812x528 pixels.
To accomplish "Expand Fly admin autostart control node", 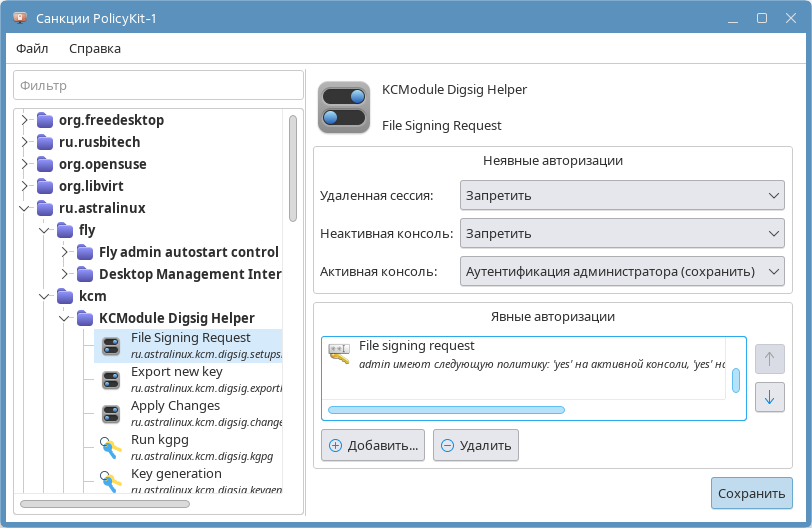I will tap(65, 252).
